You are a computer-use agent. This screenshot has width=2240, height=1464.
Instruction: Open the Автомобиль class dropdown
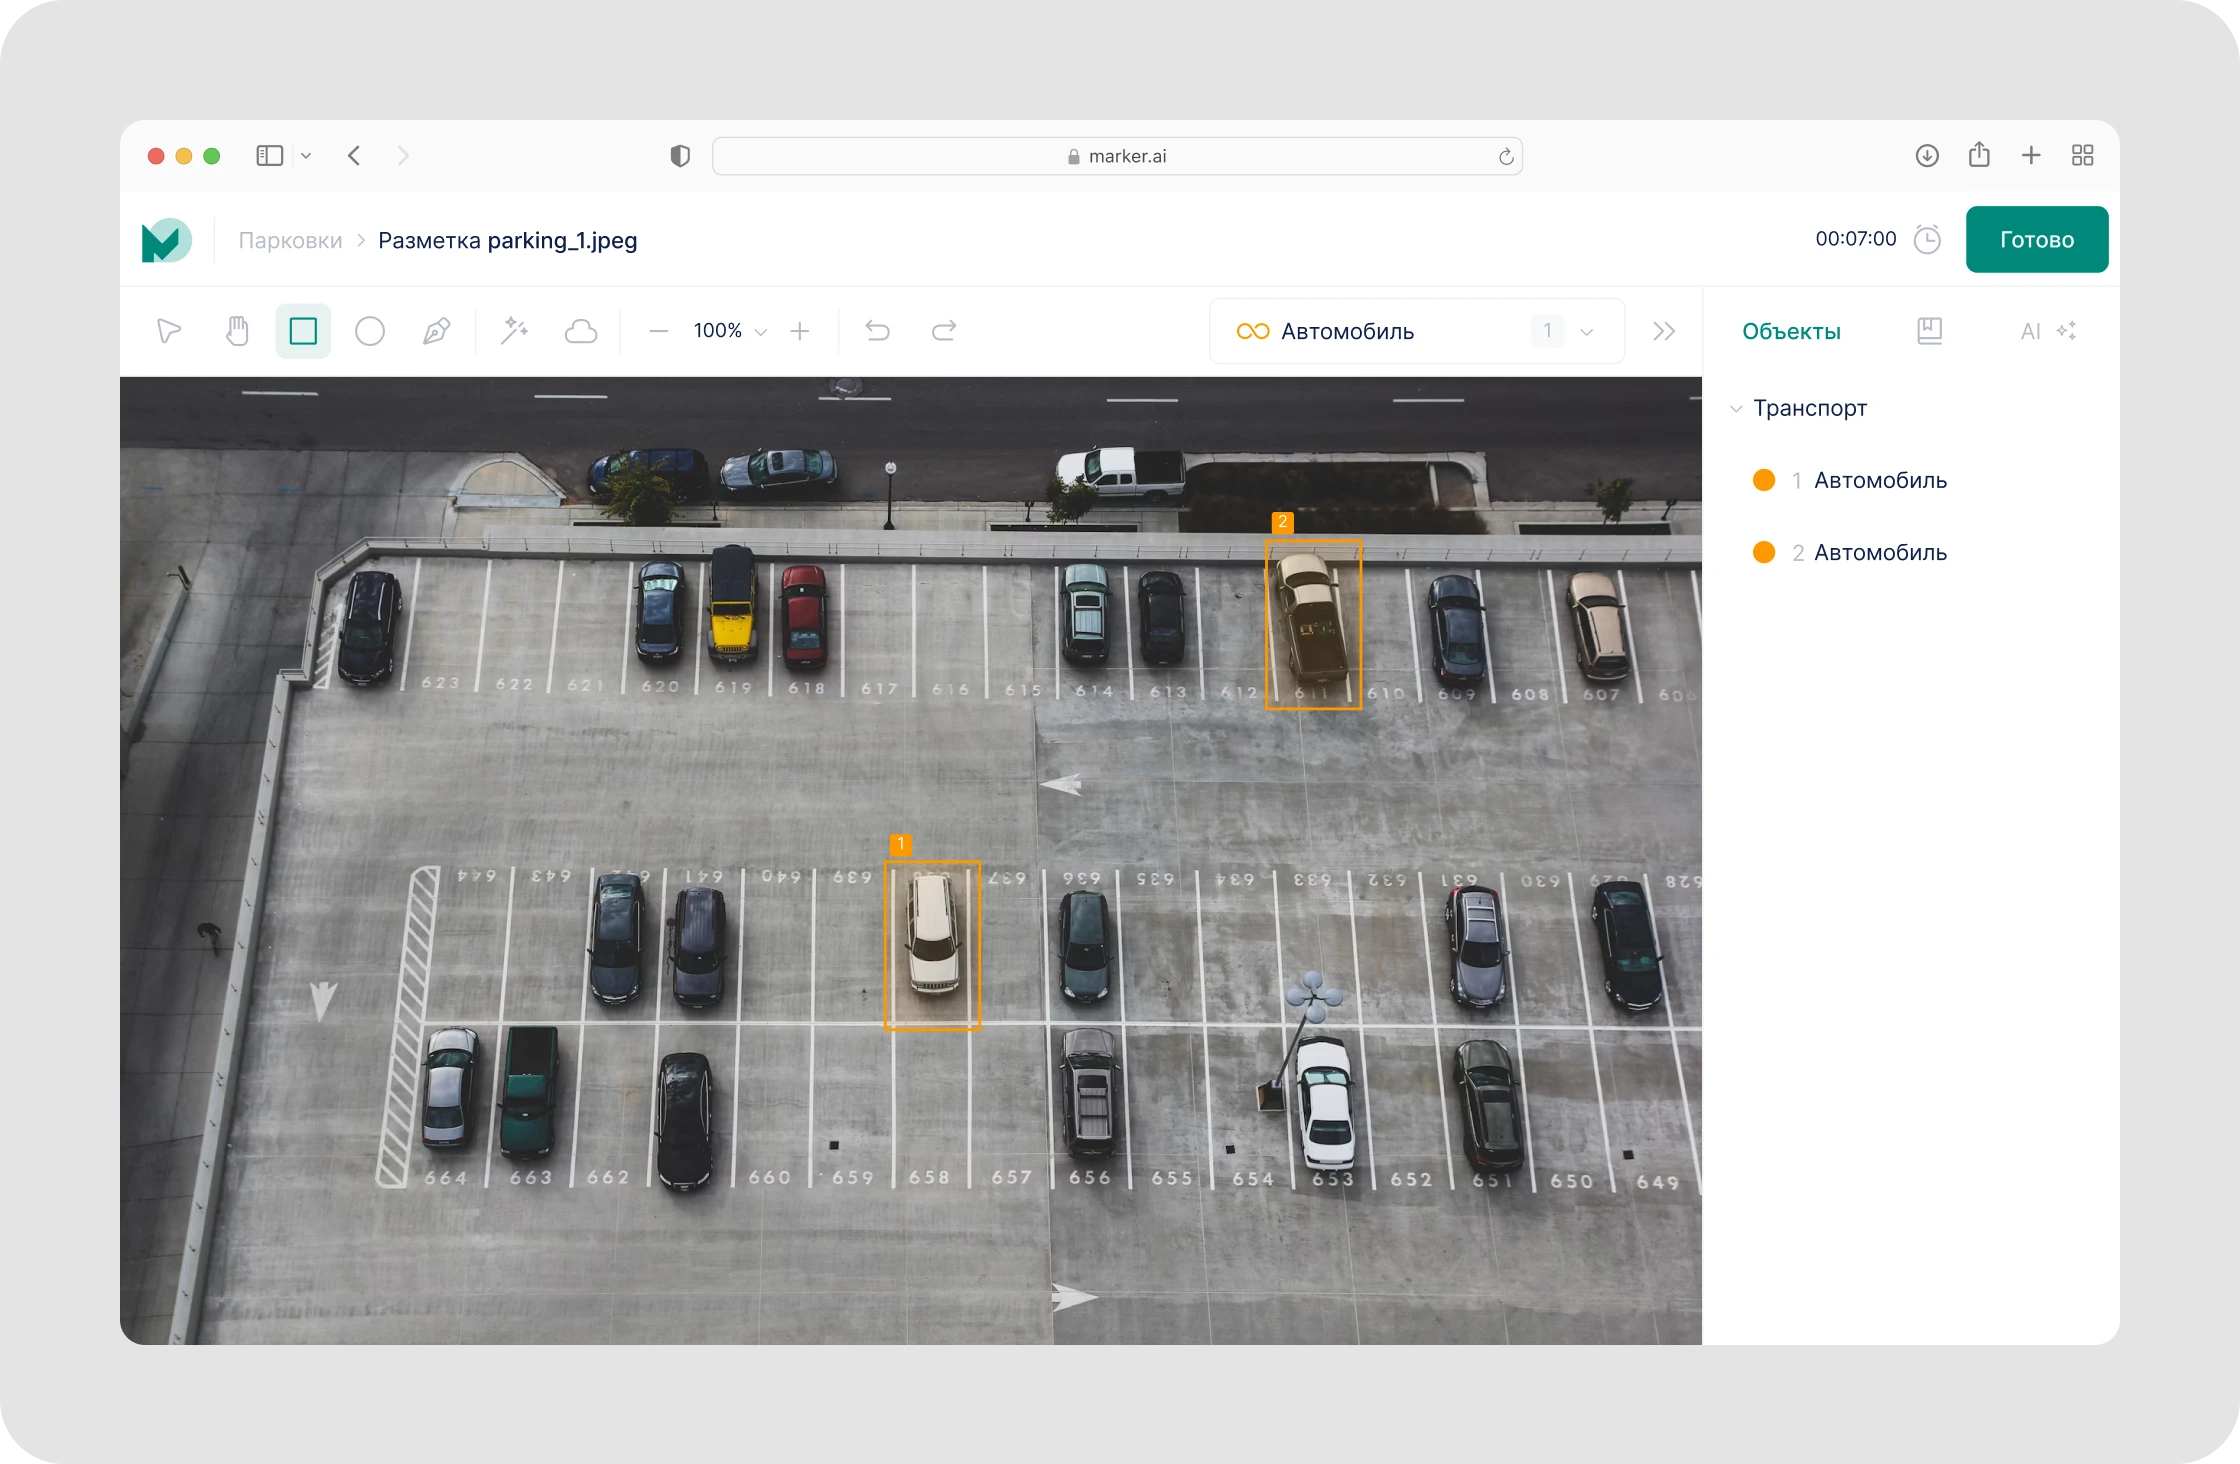[1416, 331]
